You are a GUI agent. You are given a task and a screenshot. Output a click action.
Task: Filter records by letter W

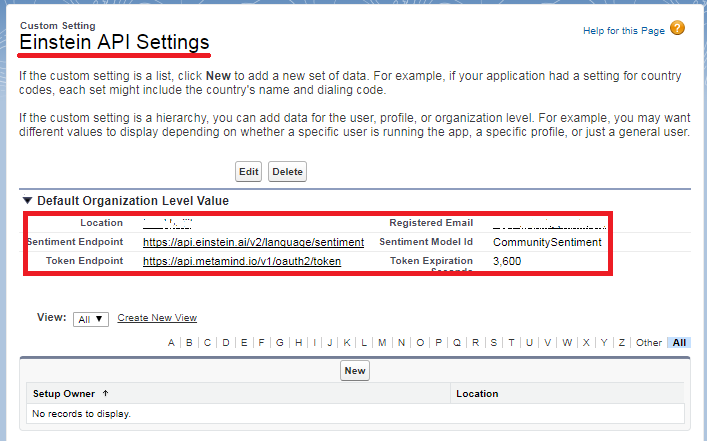point(567,343)
